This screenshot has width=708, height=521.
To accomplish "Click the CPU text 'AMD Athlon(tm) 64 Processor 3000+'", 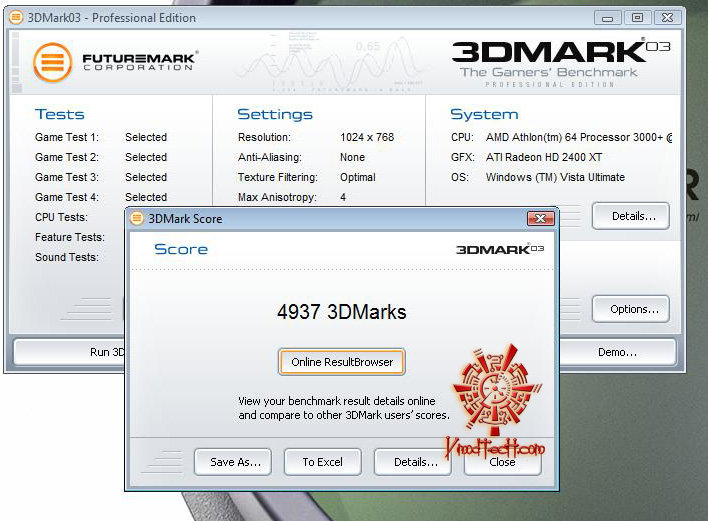I will [x=575, y=137].
